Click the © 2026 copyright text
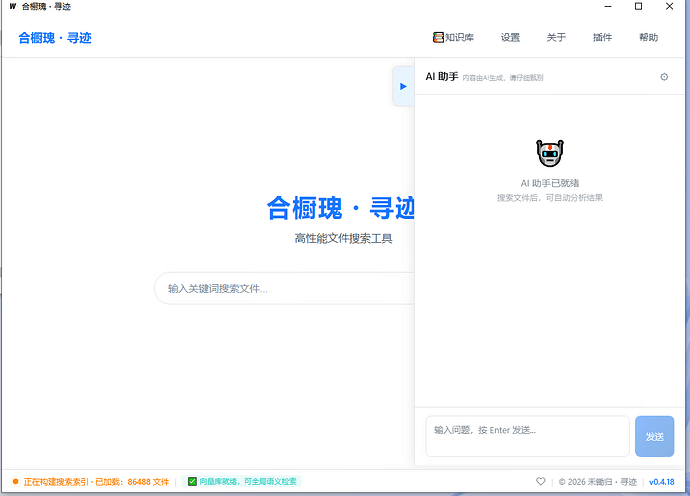This screenshot has height=496, width=690. 598,482
